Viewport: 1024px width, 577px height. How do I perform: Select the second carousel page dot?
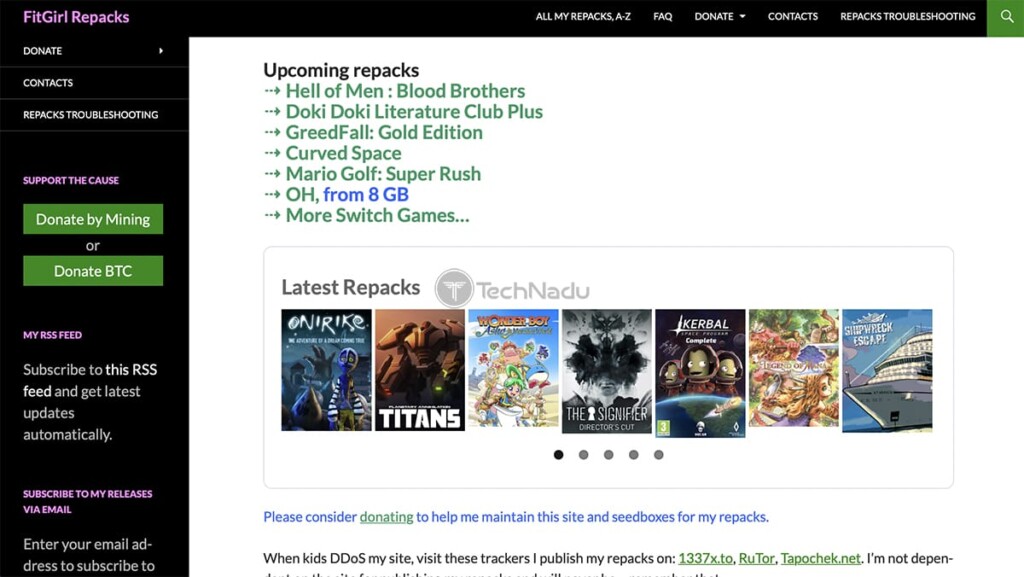pyautogui.click(x=583, y=455)
